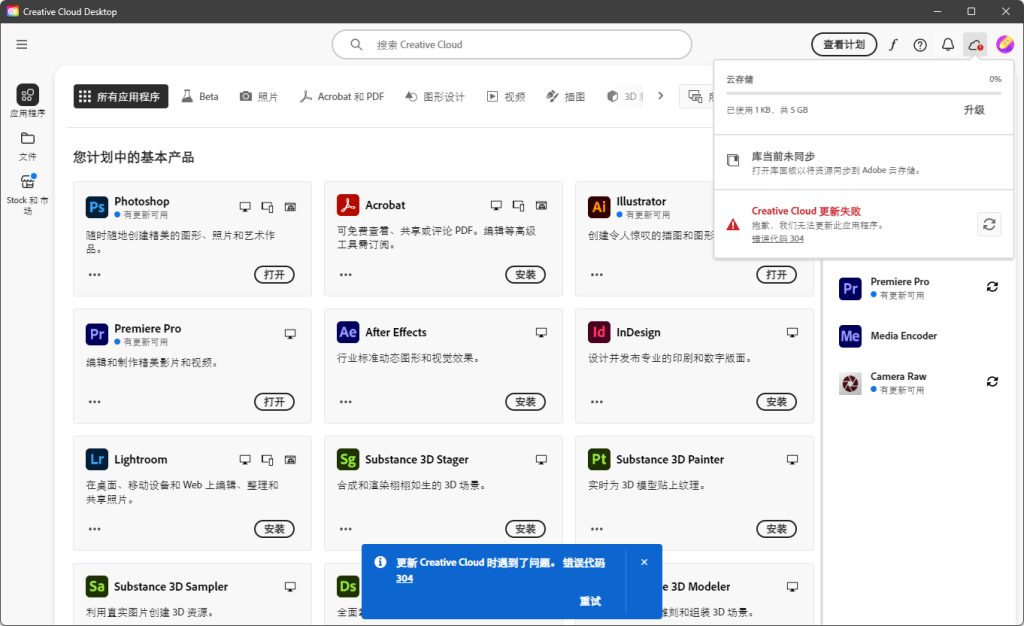Open more options for Acrobat
The image size is (1024, 626).
345,275
